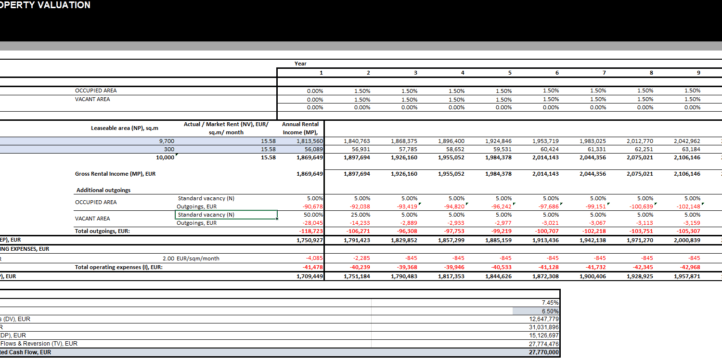This screenshot has width=722, height=361.
Task: Select the cell with value '-42,968'
Action: coord(690,267)
